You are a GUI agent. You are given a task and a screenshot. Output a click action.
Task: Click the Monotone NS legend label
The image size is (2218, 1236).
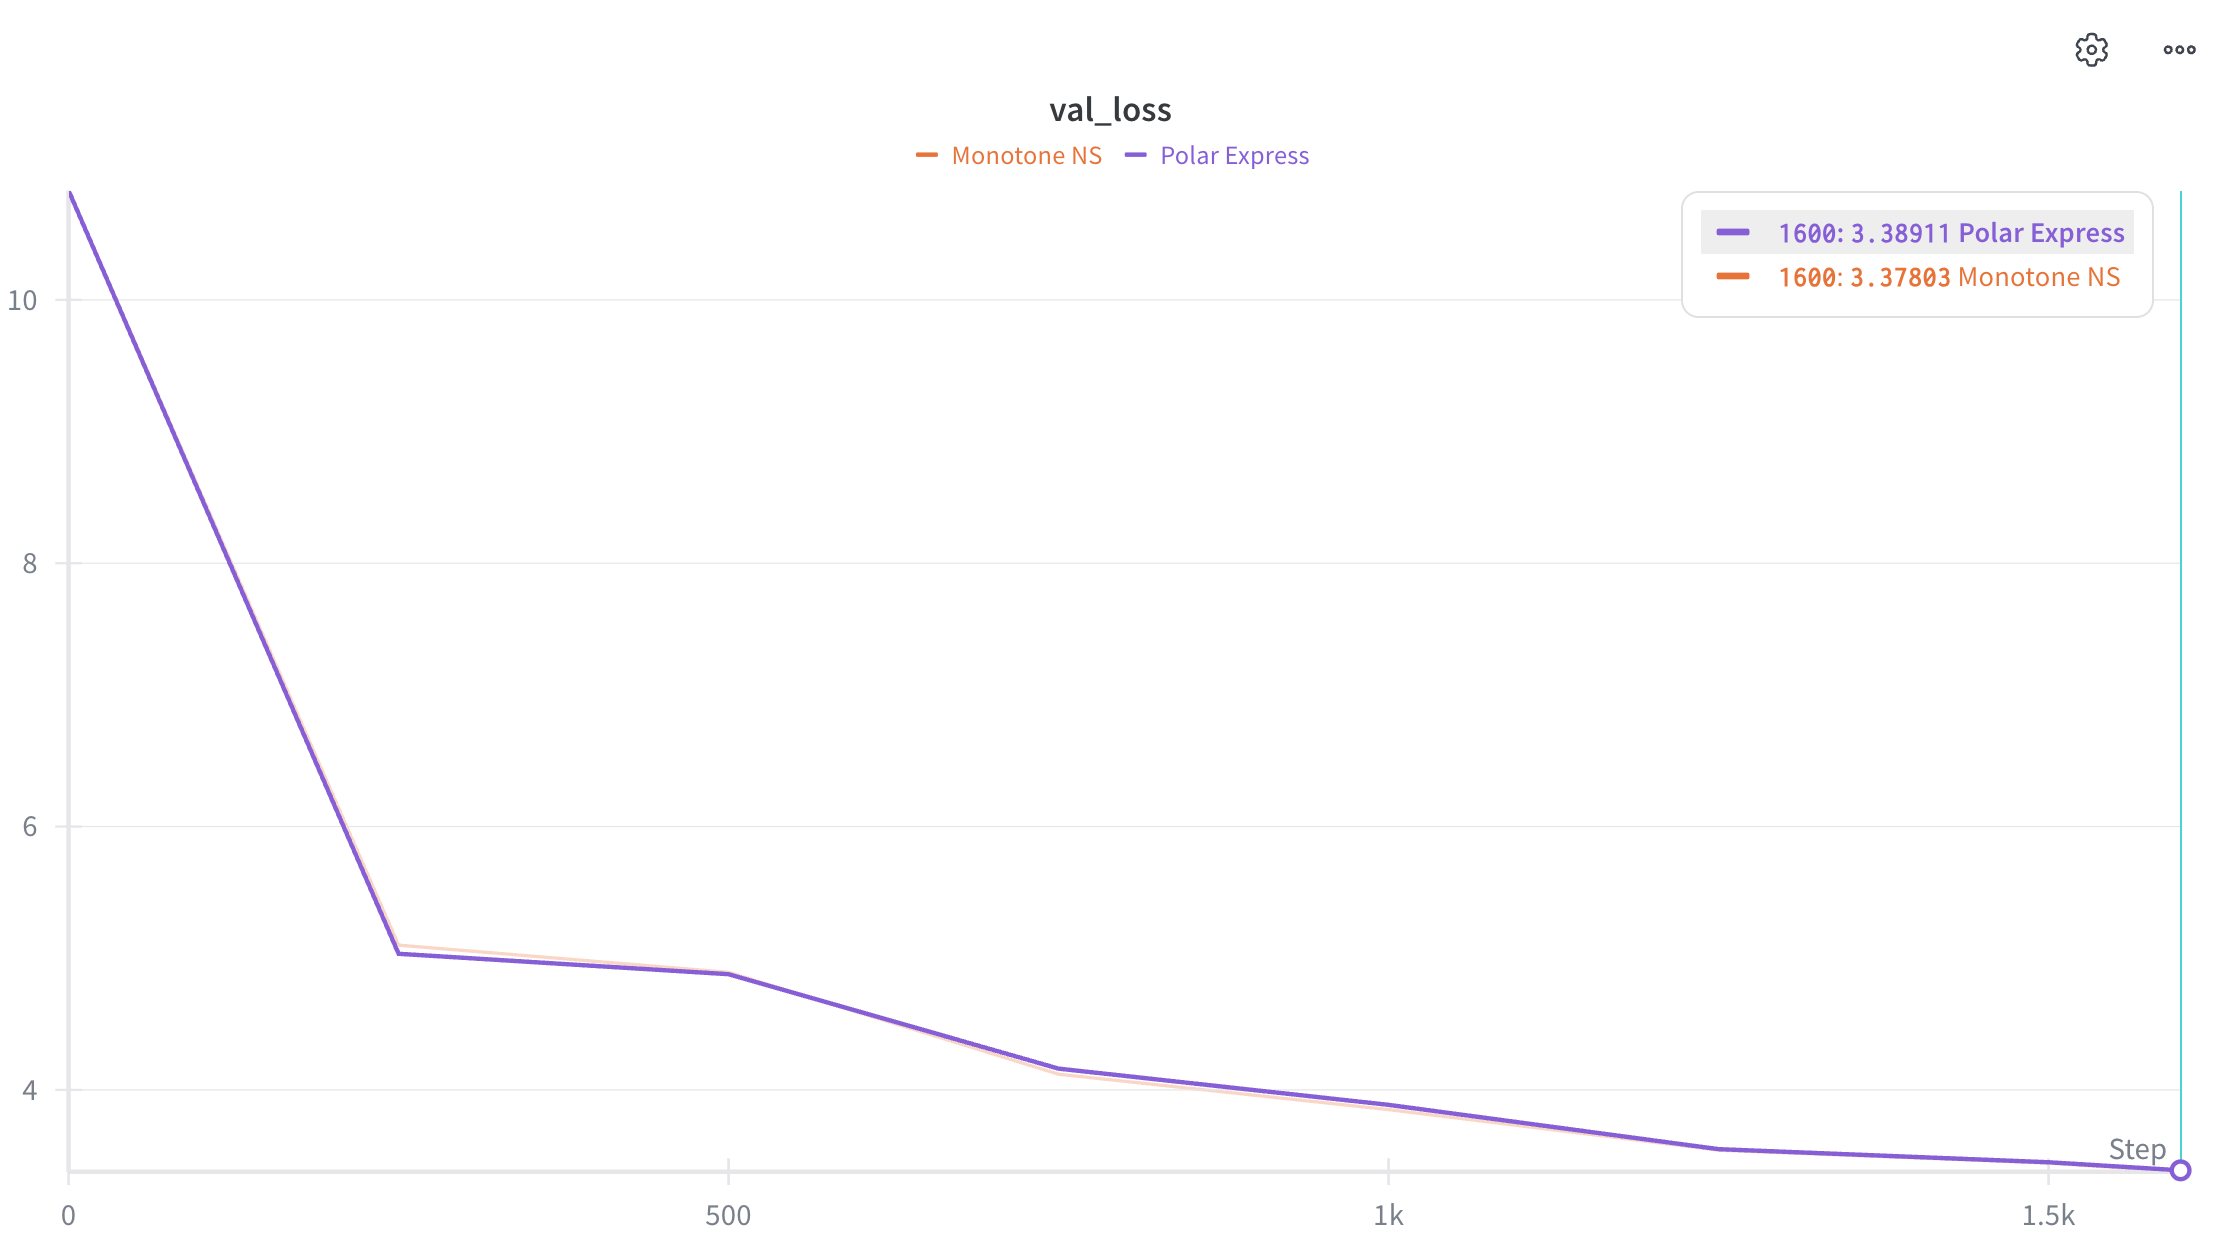[1026, 156]
